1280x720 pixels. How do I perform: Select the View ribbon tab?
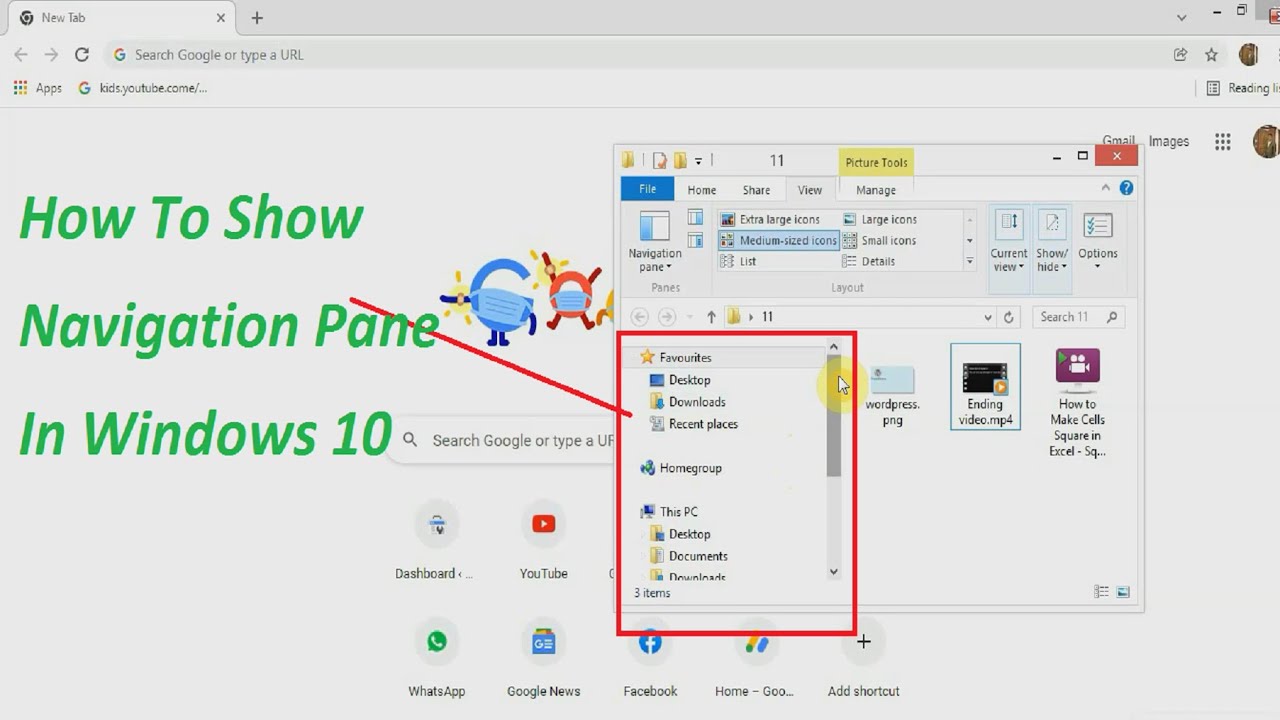pos(810,190)
